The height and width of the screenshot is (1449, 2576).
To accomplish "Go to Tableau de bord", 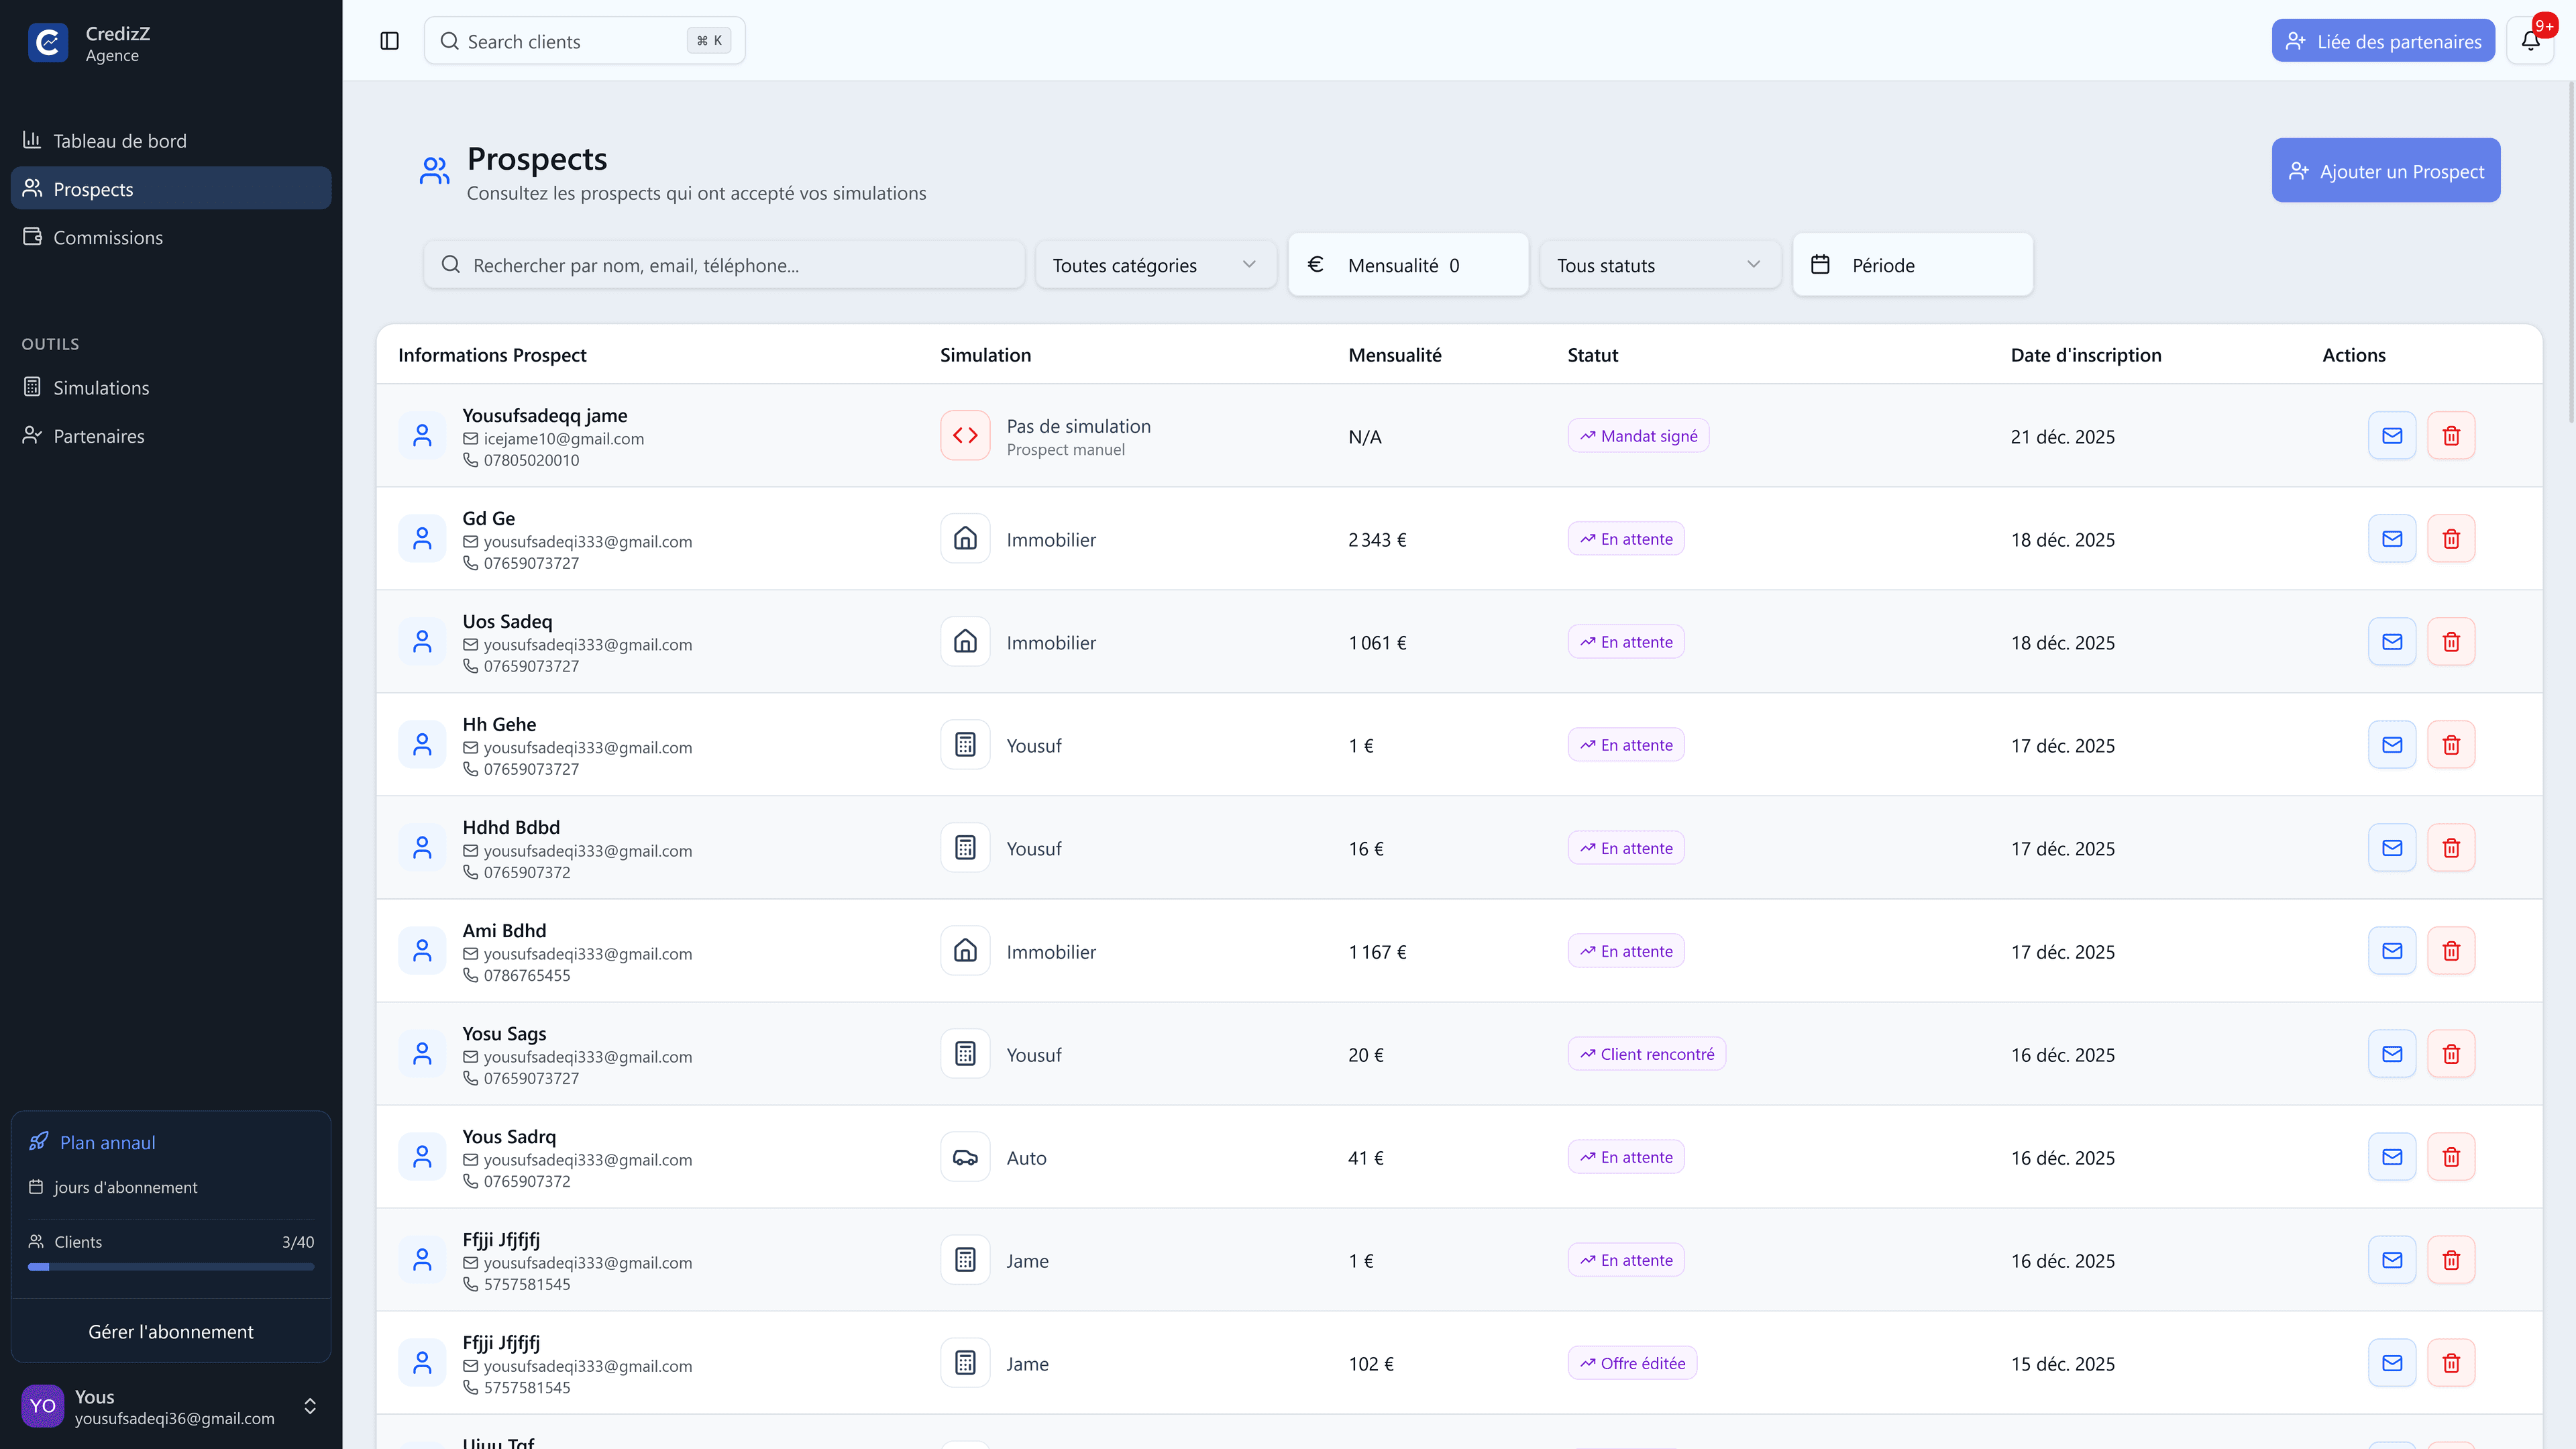I will pyautogui.click(x=171, y=141).
